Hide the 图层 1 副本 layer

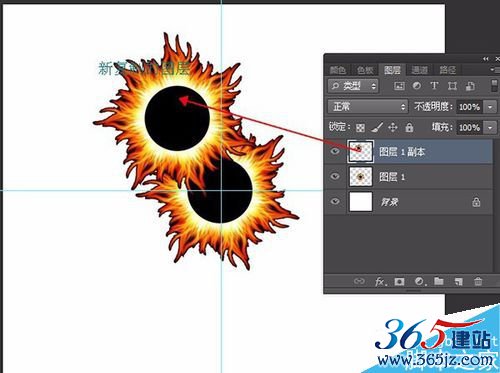coord(335,151)
